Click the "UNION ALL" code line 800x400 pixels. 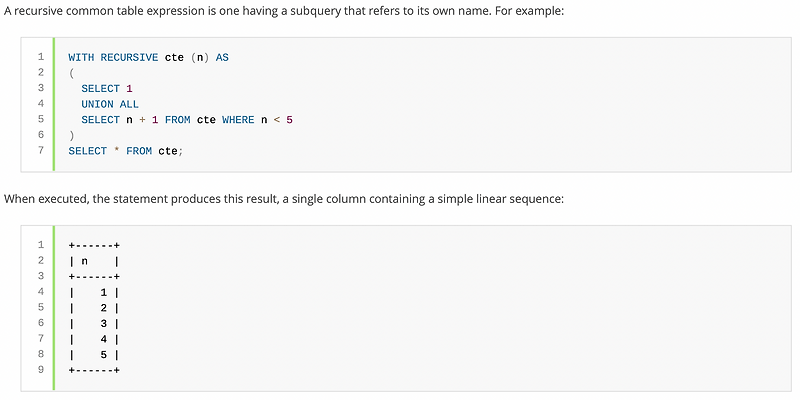(x=110, y=104)
